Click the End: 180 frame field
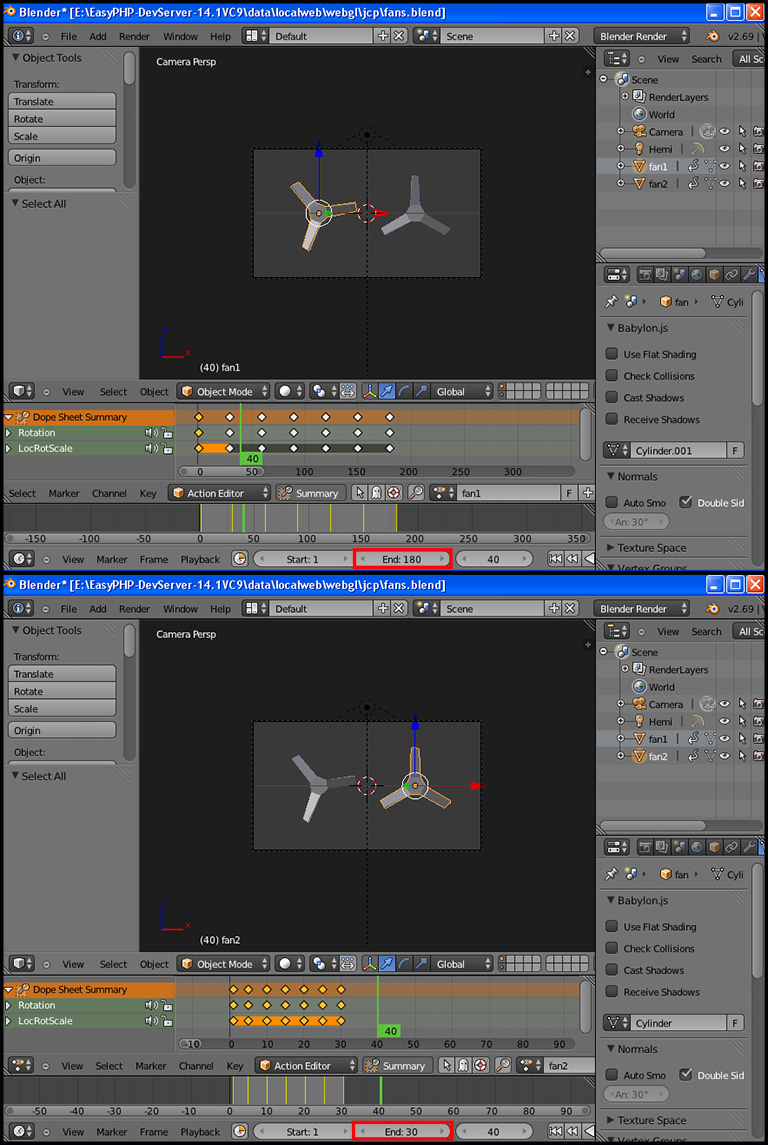The width and height of the screenshot is (768, 1145). pos(402,559)
